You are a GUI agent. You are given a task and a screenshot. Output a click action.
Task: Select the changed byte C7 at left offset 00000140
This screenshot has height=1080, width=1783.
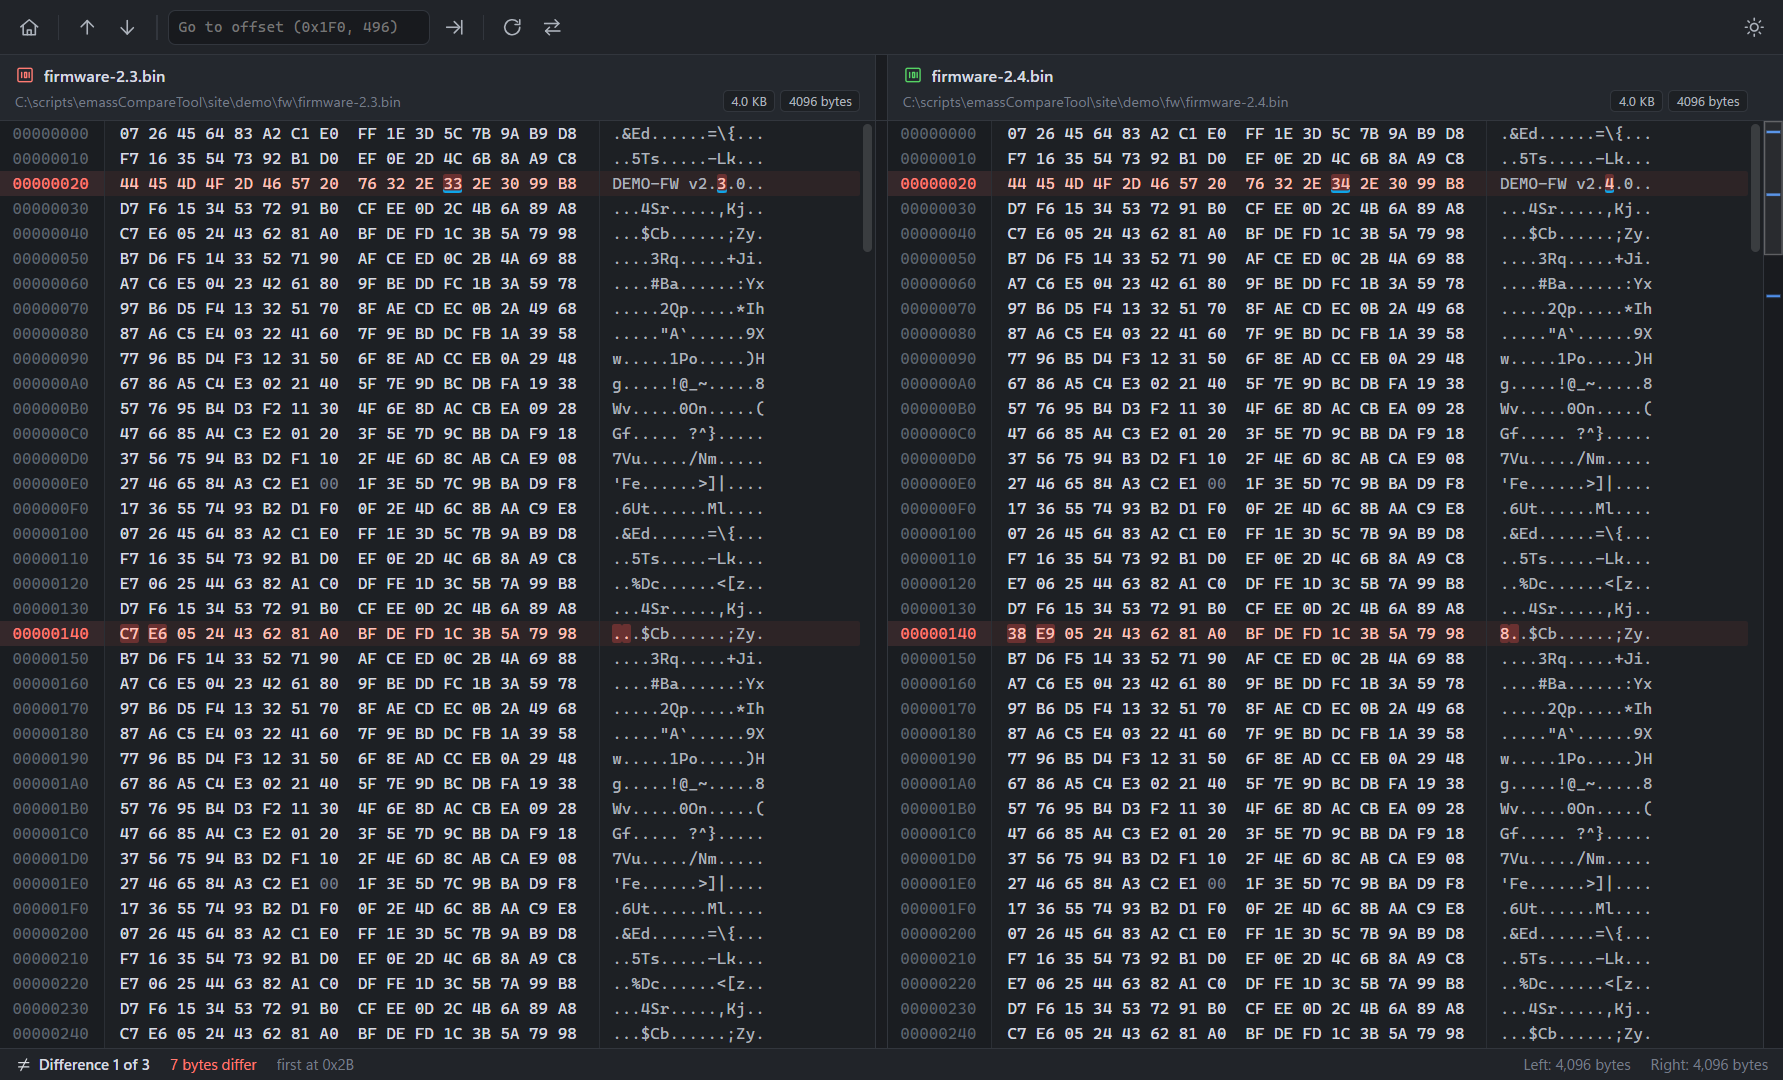pyautogui.click(x=129, y=634)
